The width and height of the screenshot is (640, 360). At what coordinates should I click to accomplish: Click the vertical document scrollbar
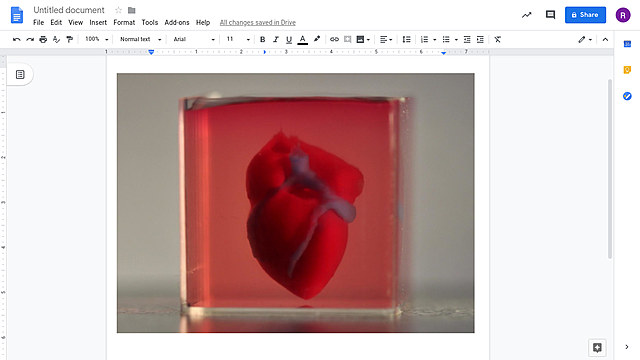(x=610, y=169)
